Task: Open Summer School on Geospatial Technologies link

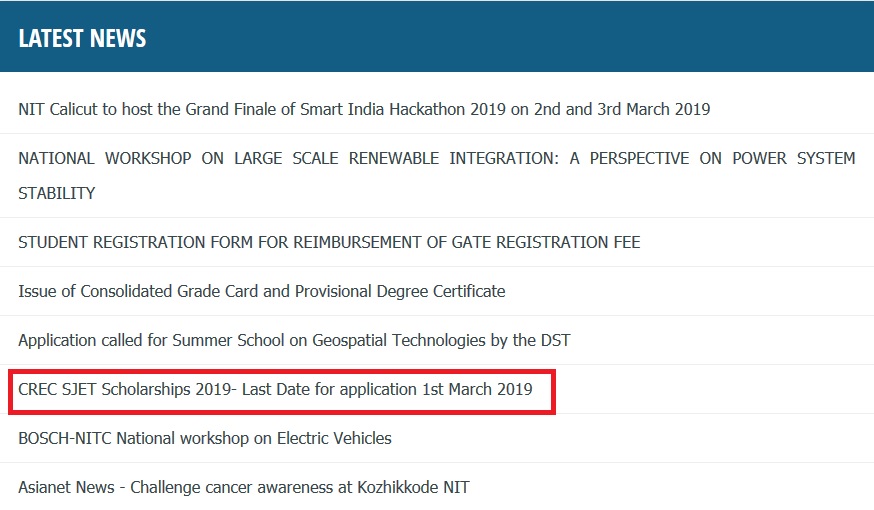Action: (294, 340)
